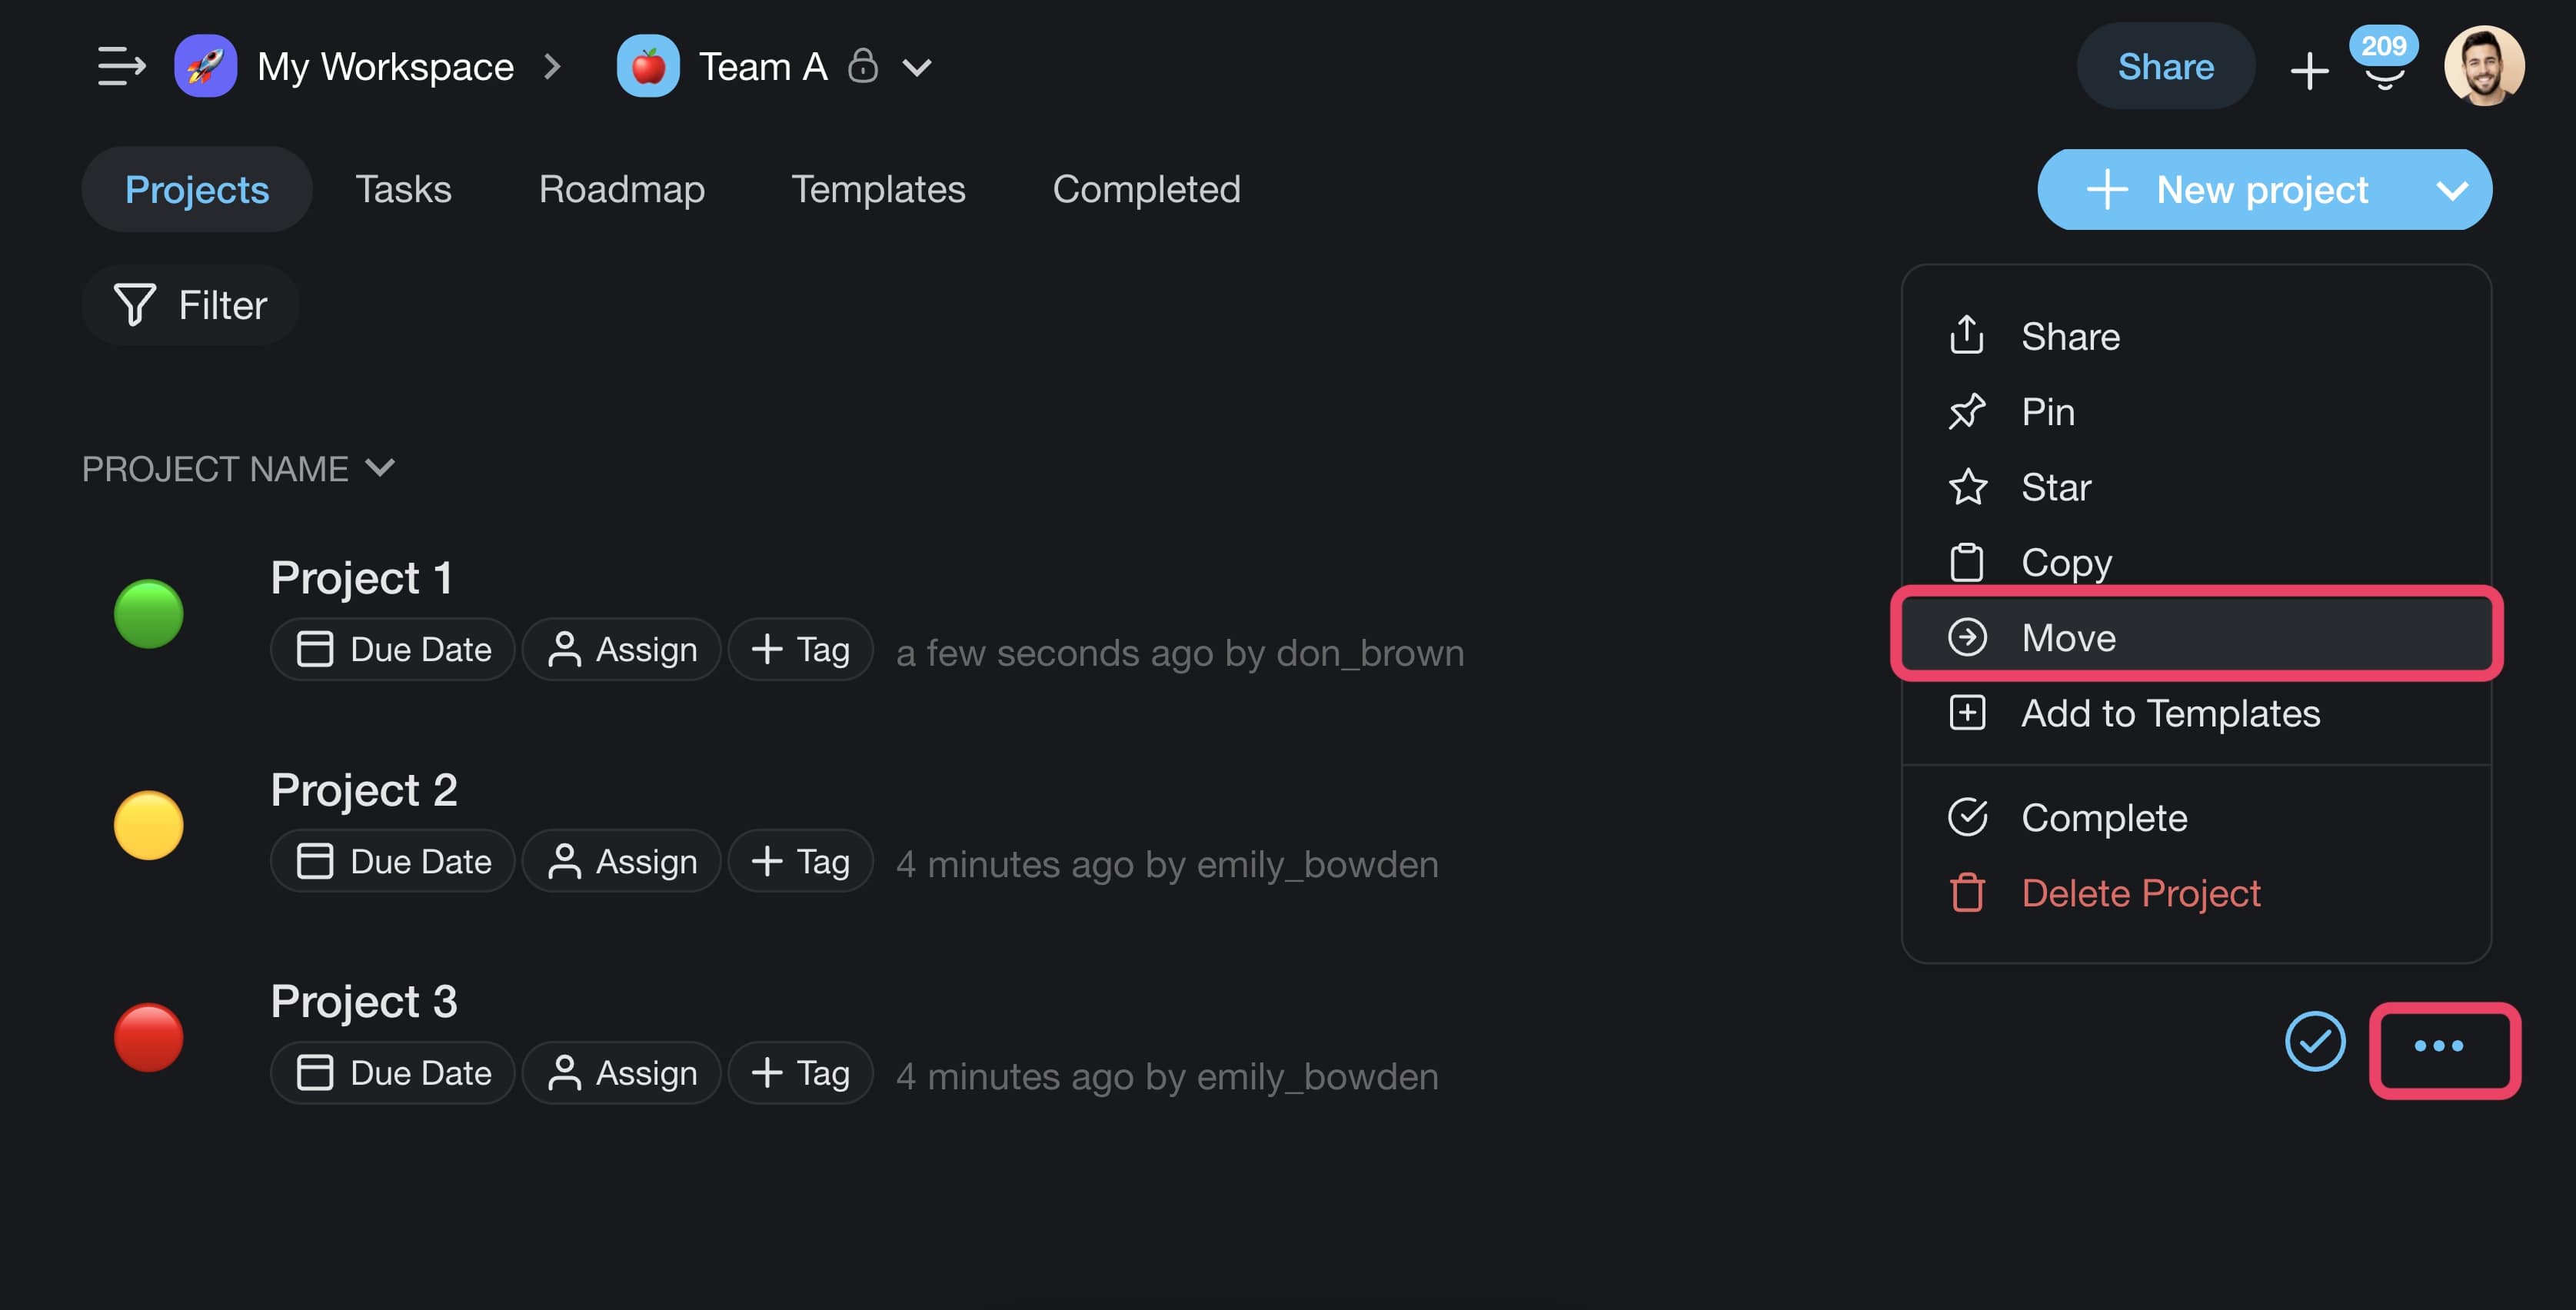Click the My Workspace rocket icon
The image size is (2576, 1310).
tap(205, 66)
